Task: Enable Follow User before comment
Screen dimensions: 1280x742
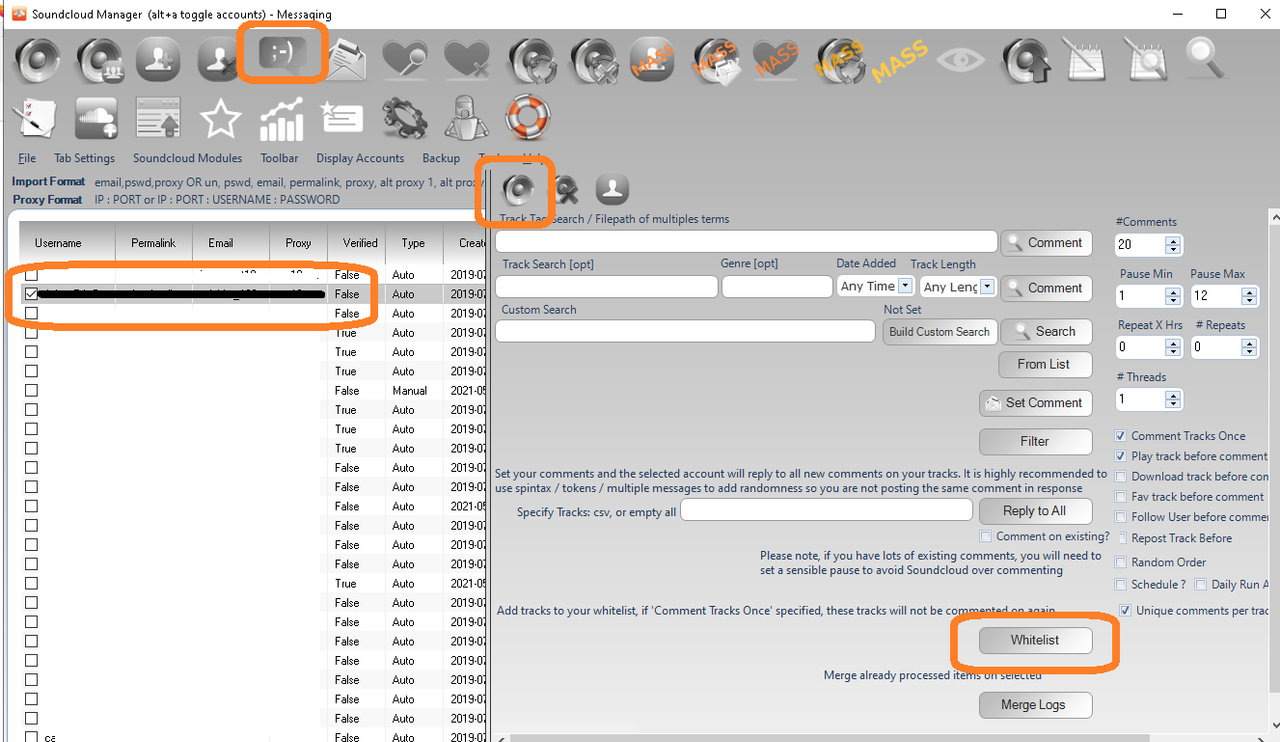Action: tap(1122, 517)
